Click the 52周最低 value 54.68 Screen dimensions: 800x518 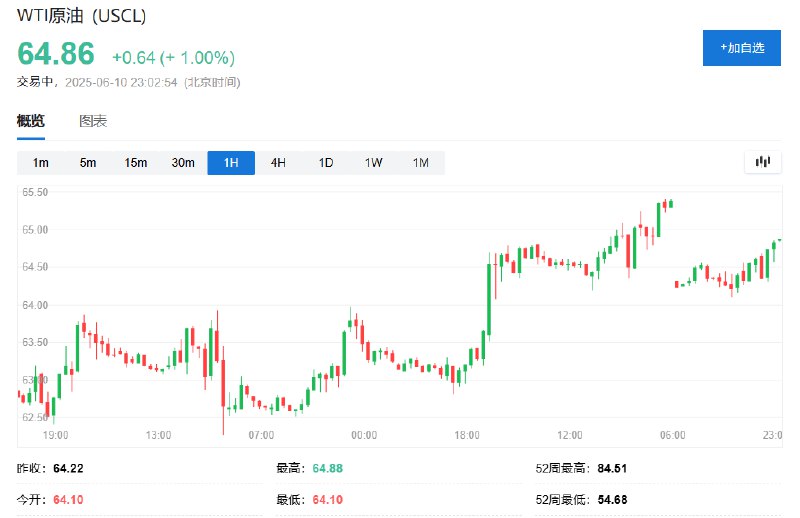(x=612, y=500)
